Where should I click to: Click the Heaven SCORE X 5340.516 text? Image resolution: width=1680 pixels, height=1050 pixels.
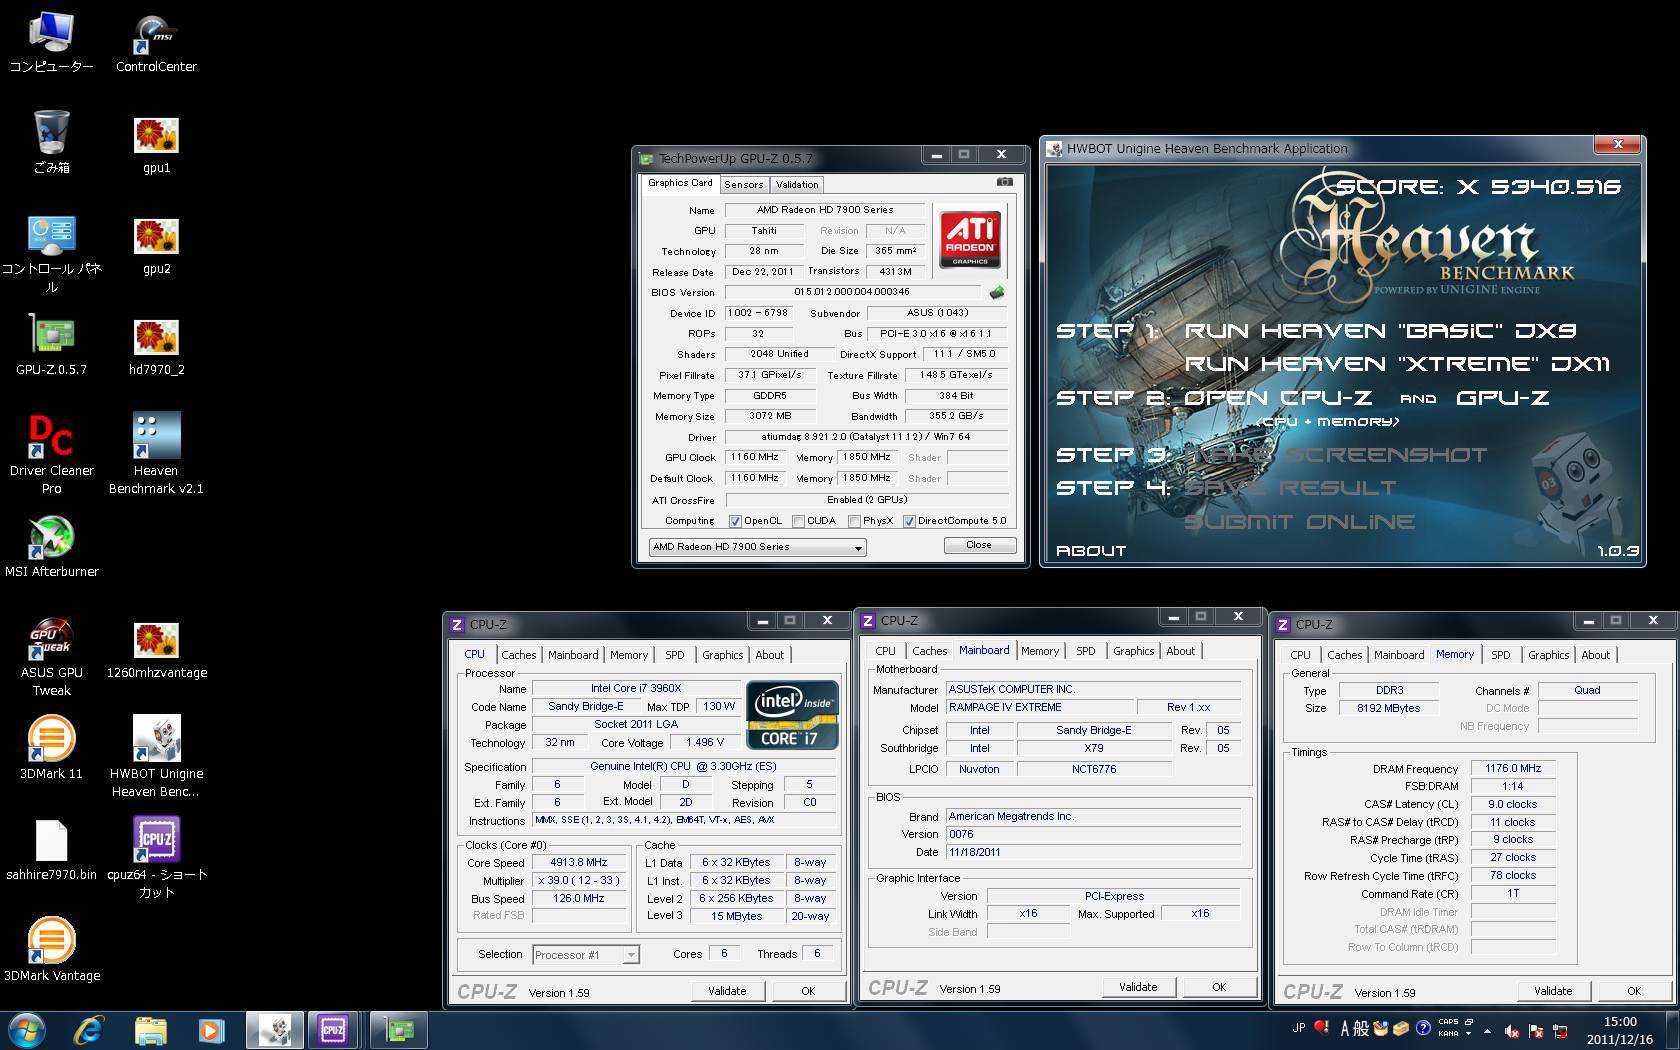pyautogui.click(x=1478, y=186)
